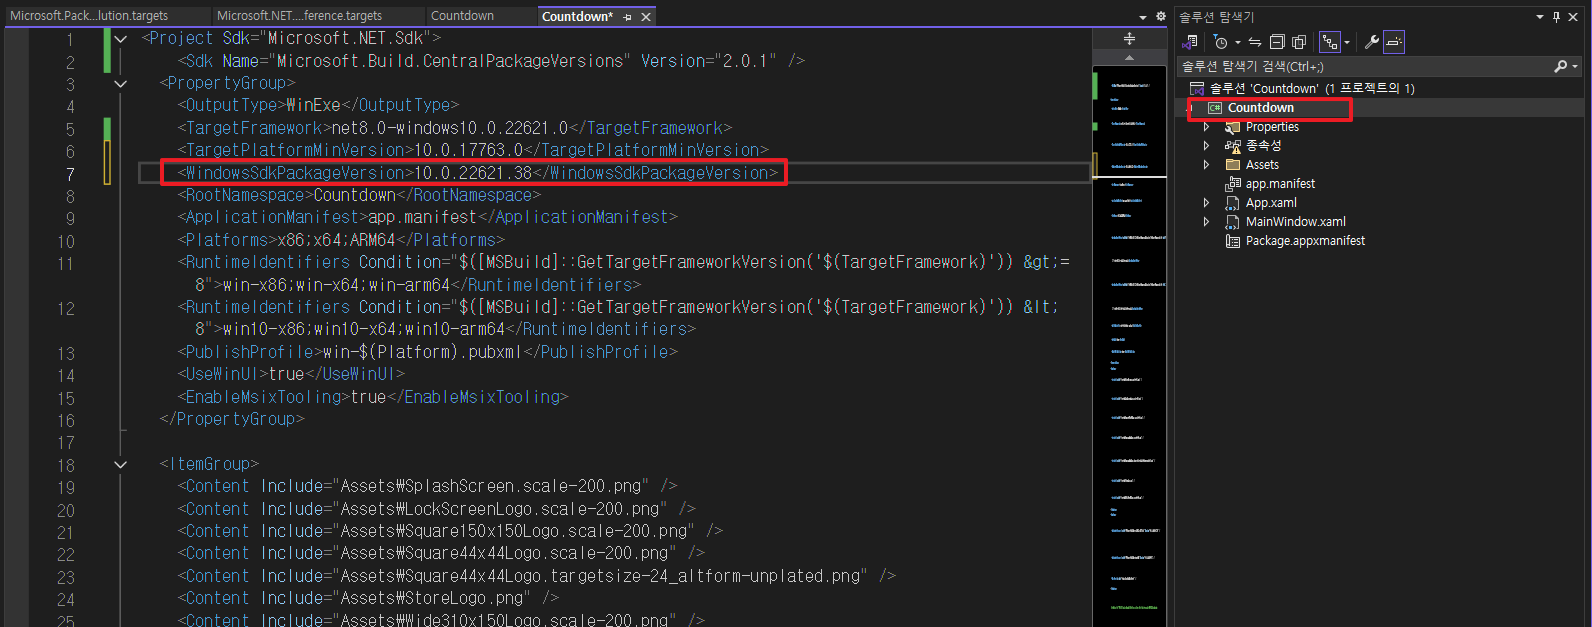The height and width of the screenshot is (627, 1592).
Task: Open app.manifest in Solution Explorer
Action: [x=1280, y=184]
